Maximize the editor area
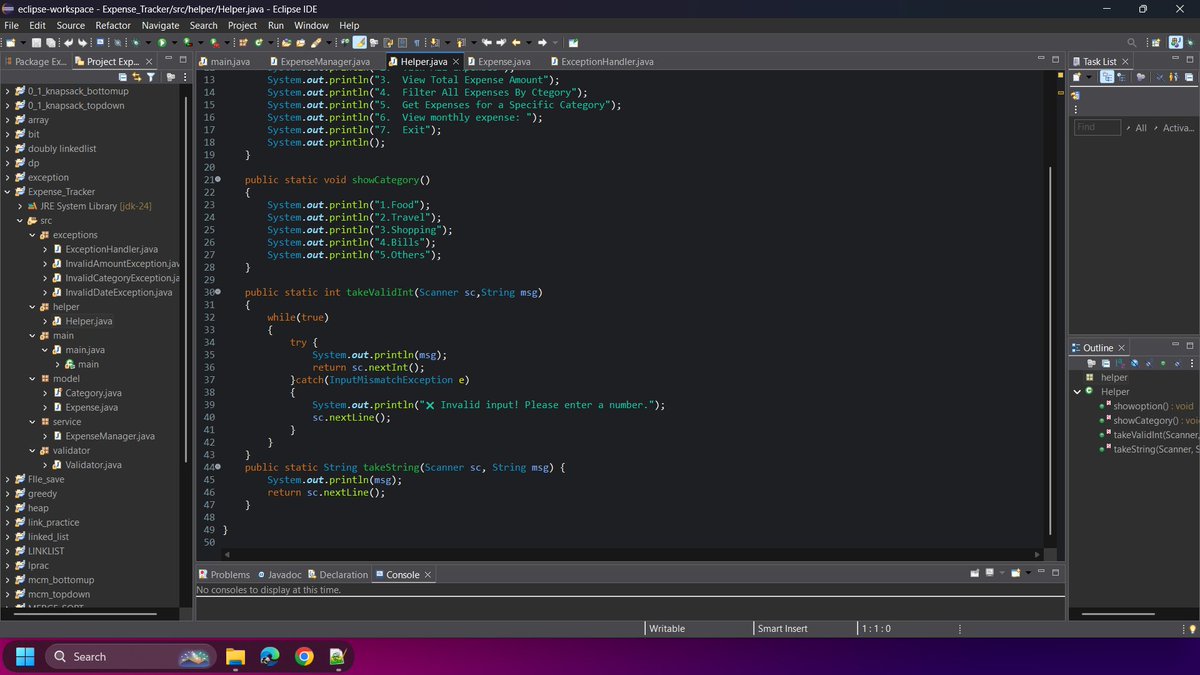The height and width of the screenshot is (675, 1200). point(1056,61)
